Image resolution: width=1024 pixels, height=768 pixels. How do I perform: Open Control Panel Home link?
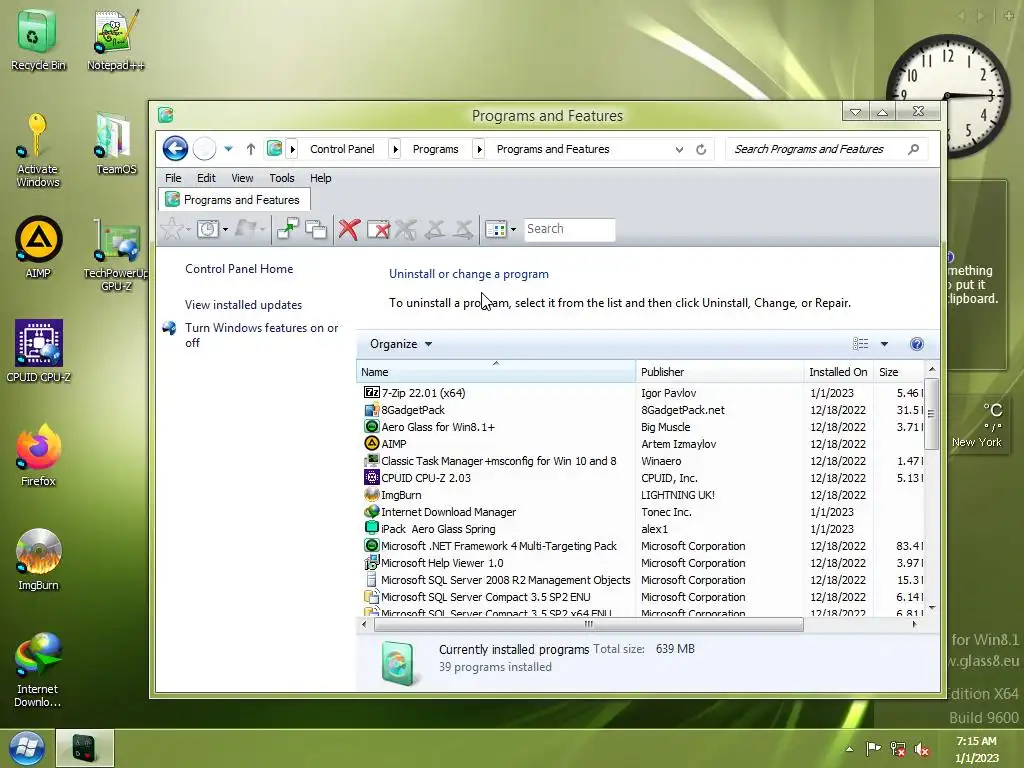coord(239,268)
